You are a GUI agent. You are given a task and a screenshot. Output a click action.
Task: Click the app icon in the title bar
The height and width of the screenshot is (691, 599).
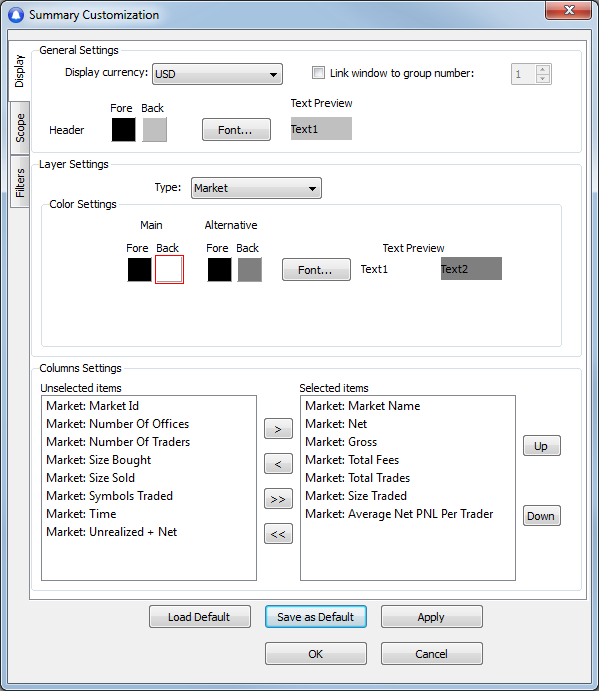point(16,15)
